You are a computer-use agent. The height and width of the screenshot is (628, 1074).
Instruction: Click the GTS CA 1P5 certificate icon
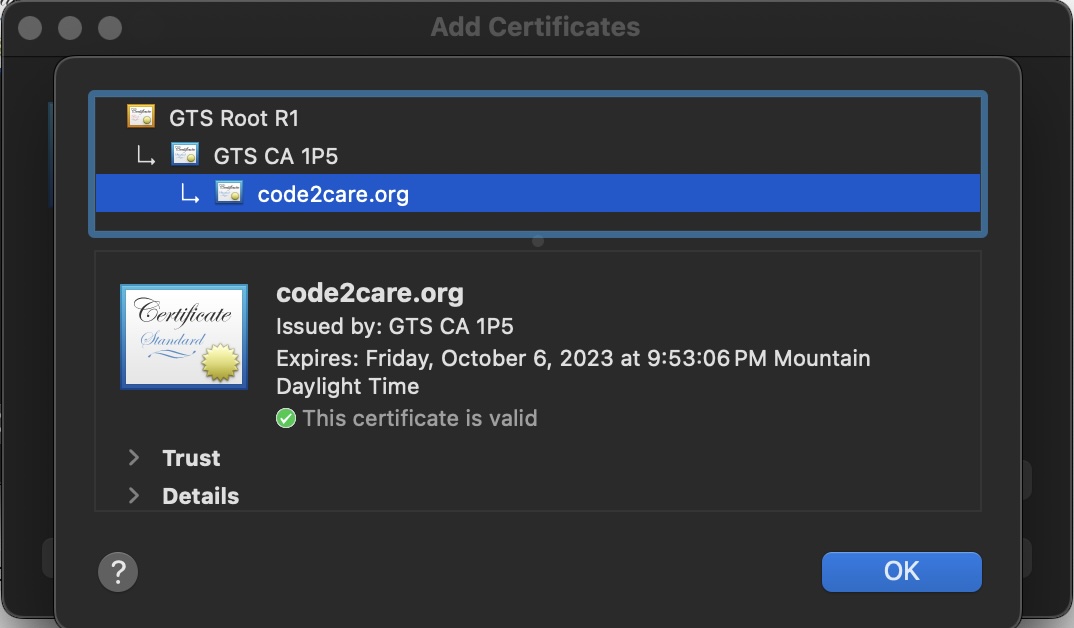[185, 155]
